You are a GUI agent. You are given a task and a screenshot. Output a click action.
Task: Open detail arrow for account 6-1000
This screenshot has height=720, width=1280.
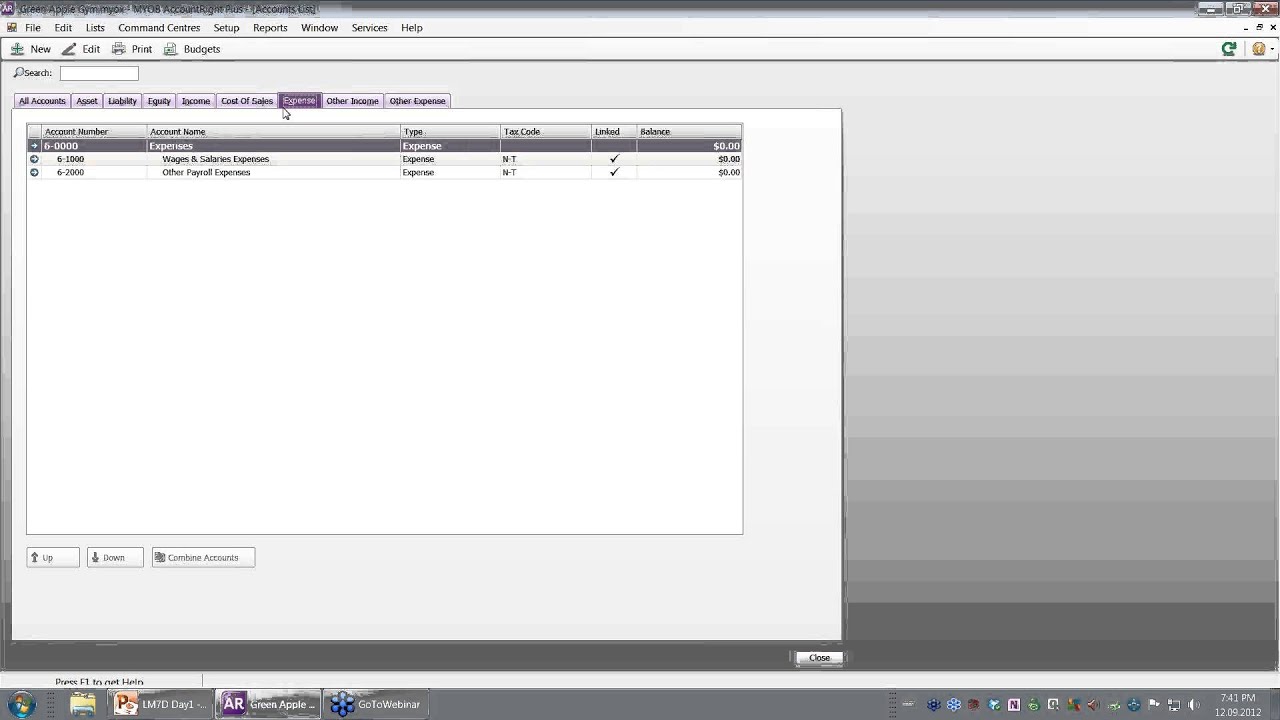tap(34, 159)
